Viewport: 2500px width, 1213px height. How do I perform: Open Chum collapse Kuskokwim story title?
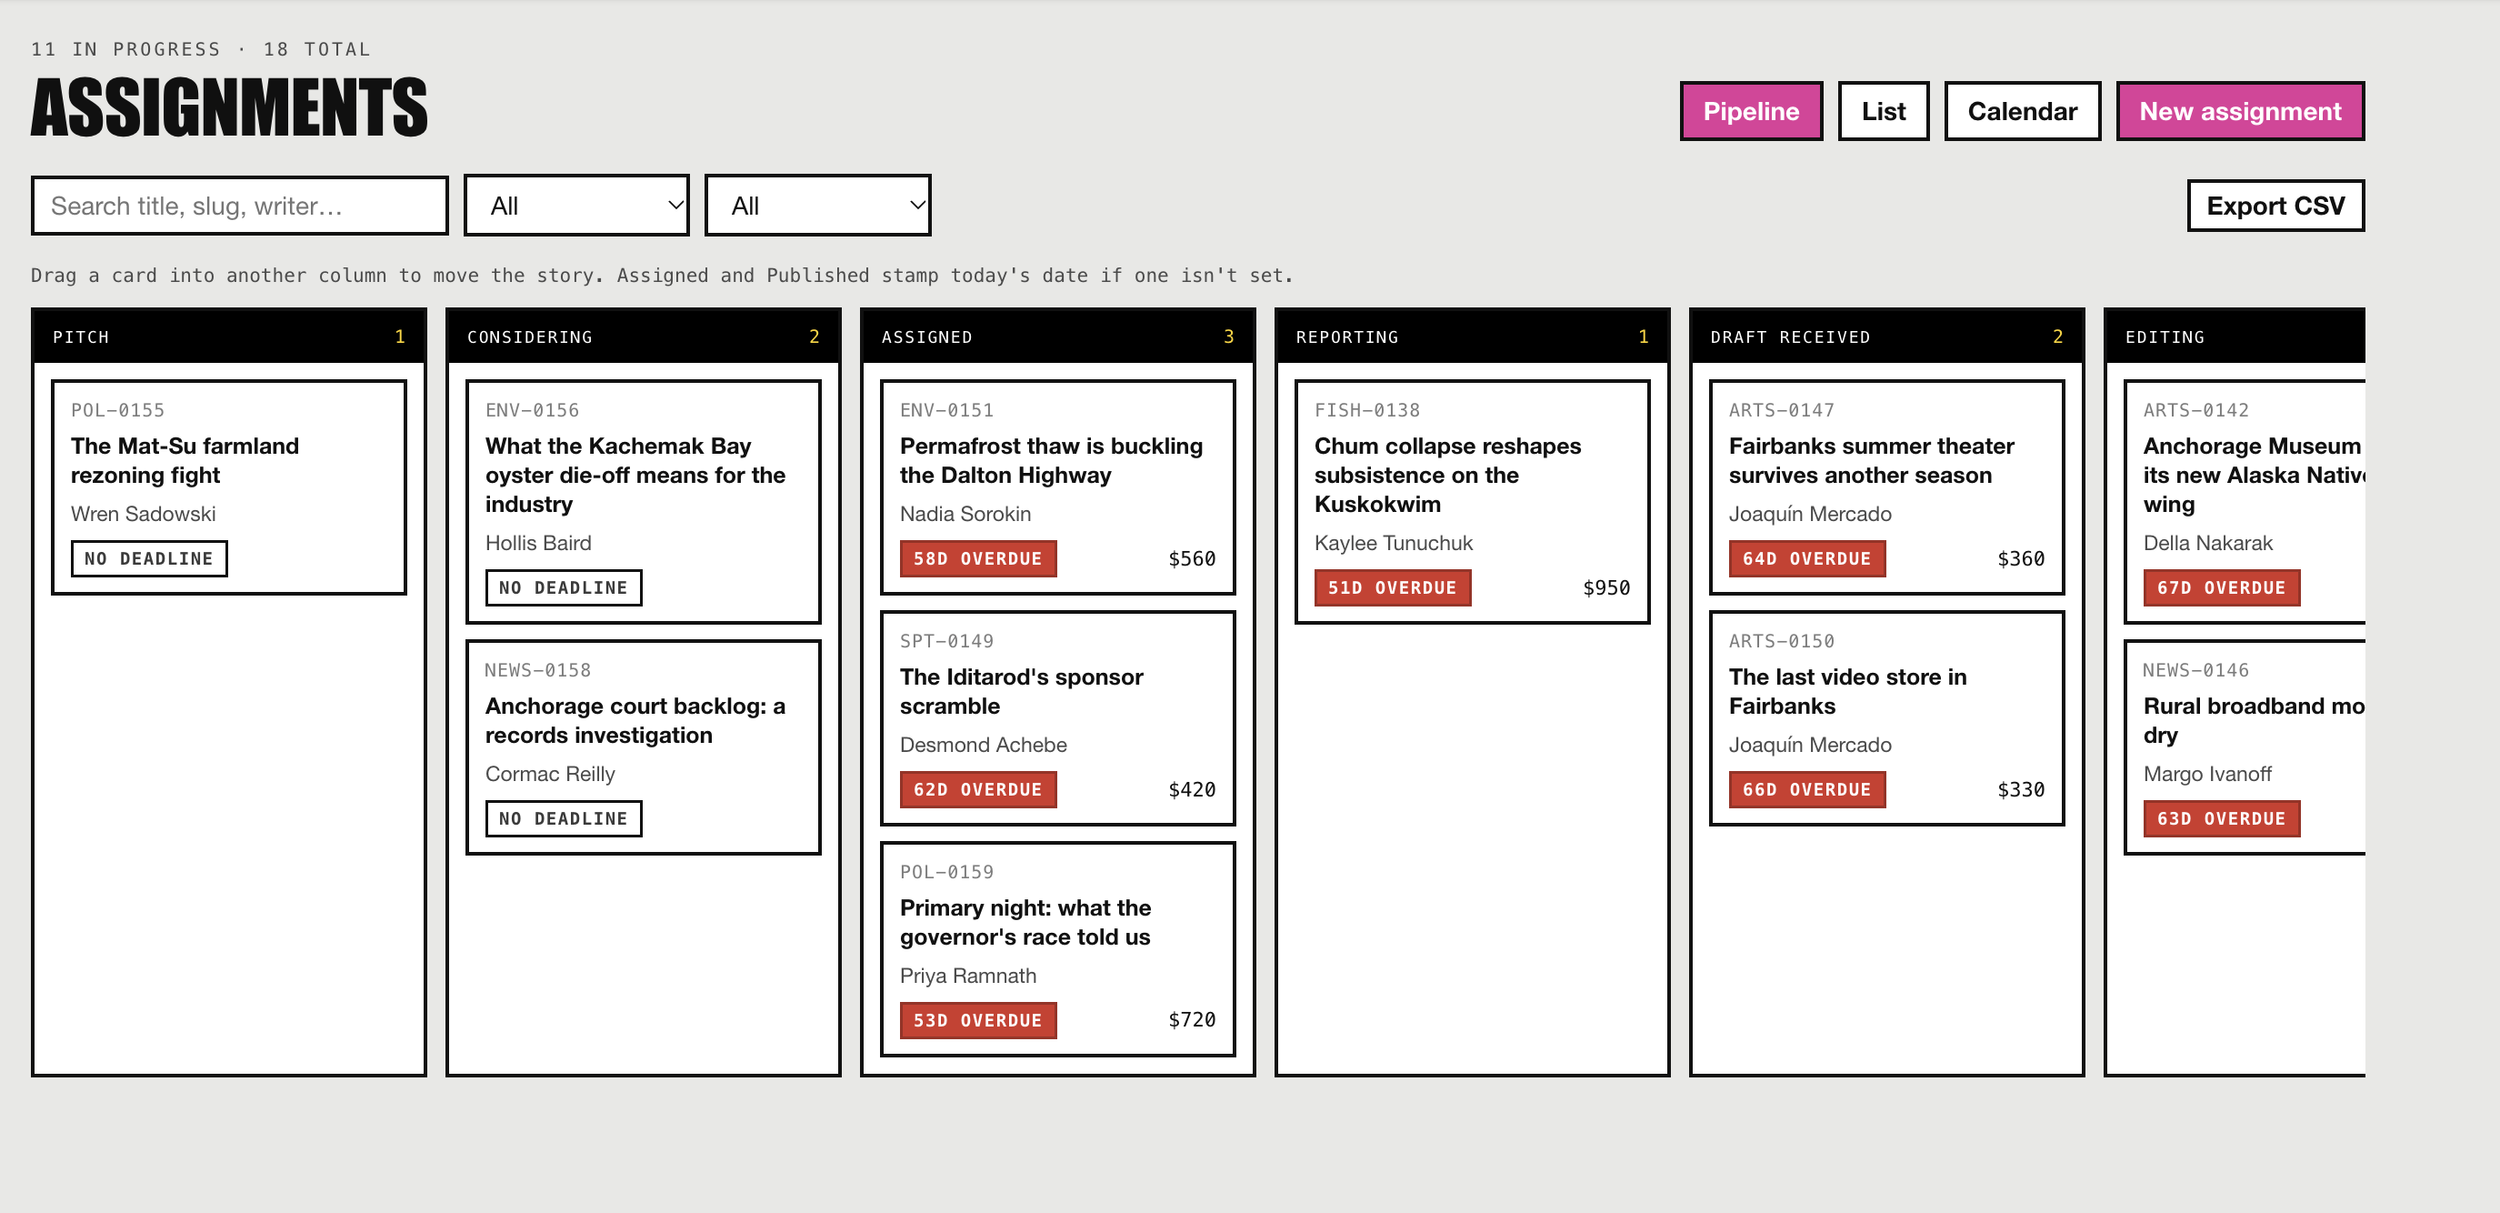point(1447,475)
